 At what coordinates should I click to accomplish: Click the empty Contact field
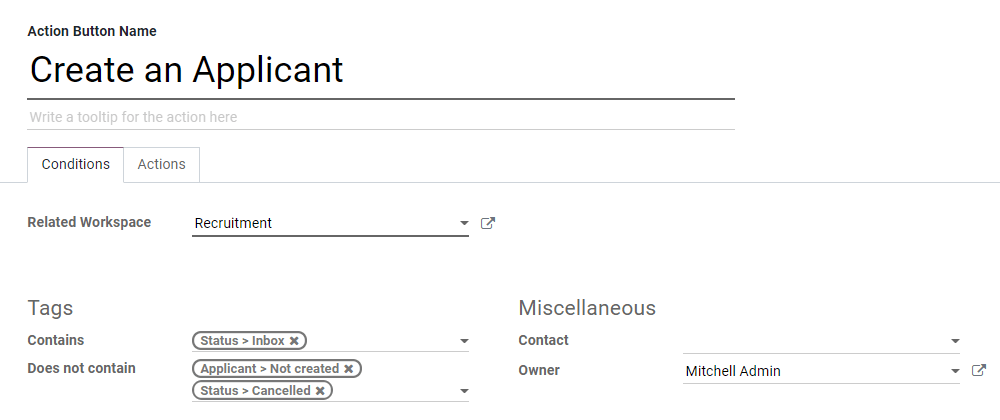810,341
